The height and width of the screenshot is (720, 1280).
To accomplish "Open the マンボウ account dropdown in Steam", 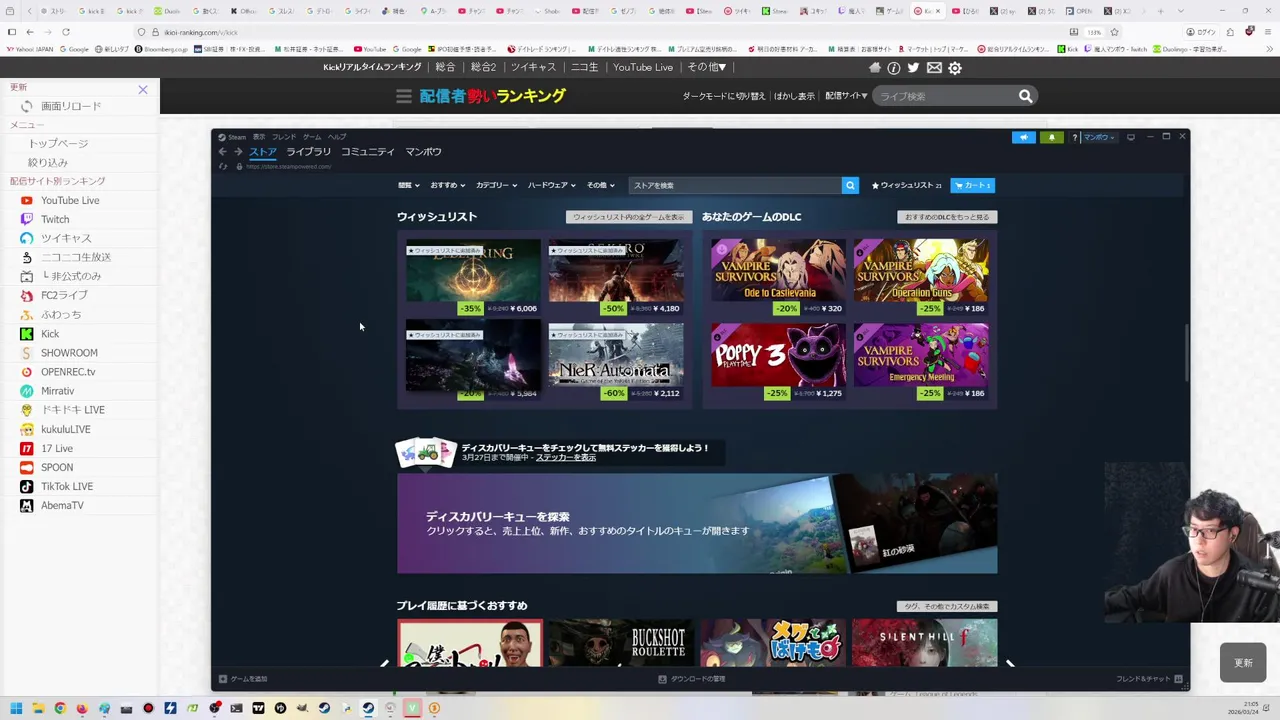I will click(x=1099, y=137).
